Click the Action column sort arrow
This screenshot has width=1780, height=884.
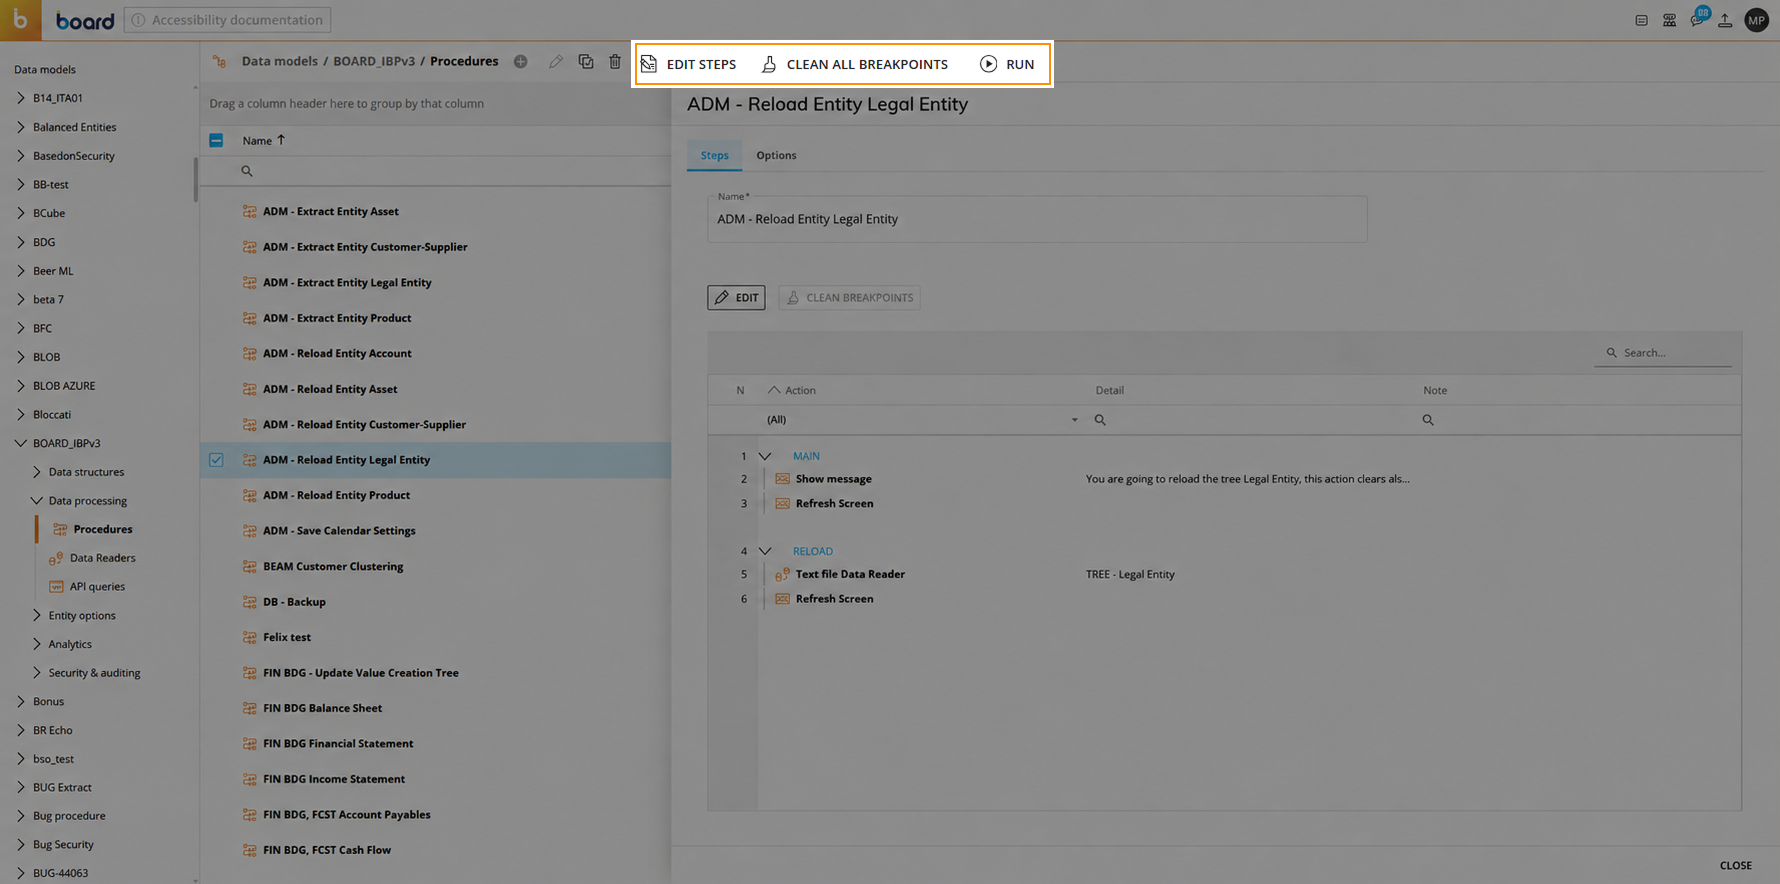[x=773, y=390]
